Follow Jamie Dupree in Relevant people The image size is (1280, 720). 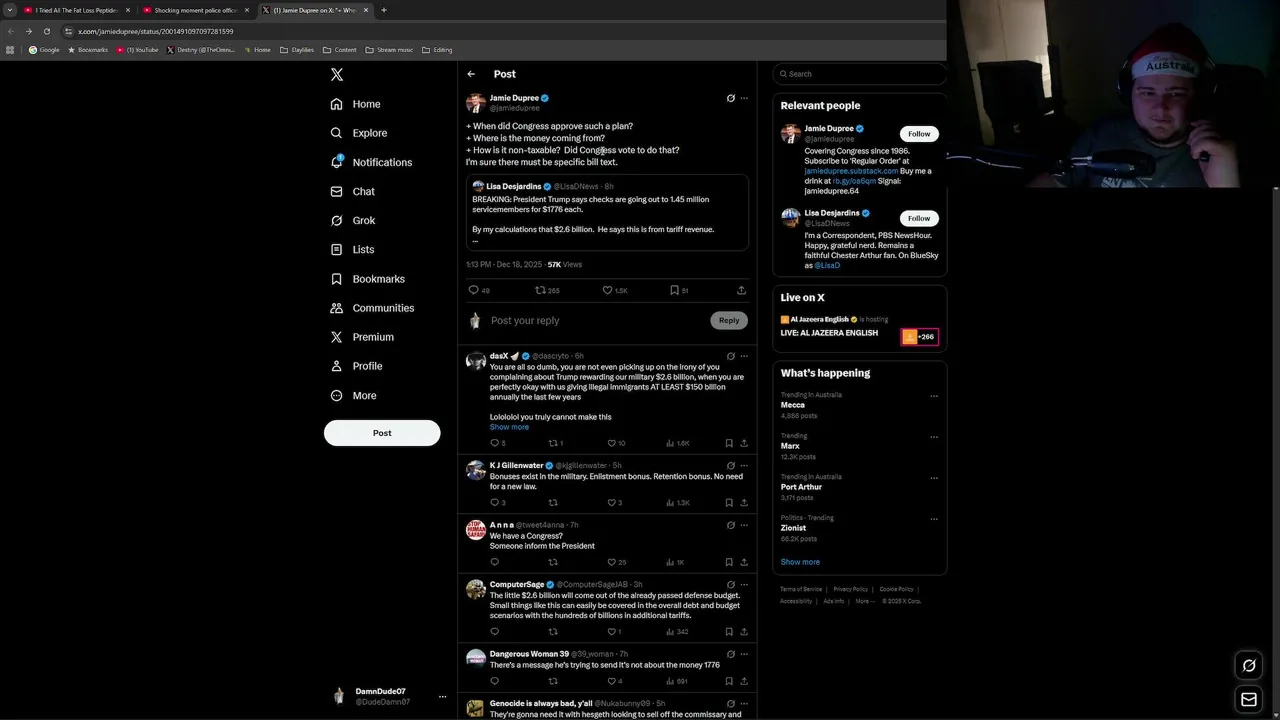tap(919, 134)
